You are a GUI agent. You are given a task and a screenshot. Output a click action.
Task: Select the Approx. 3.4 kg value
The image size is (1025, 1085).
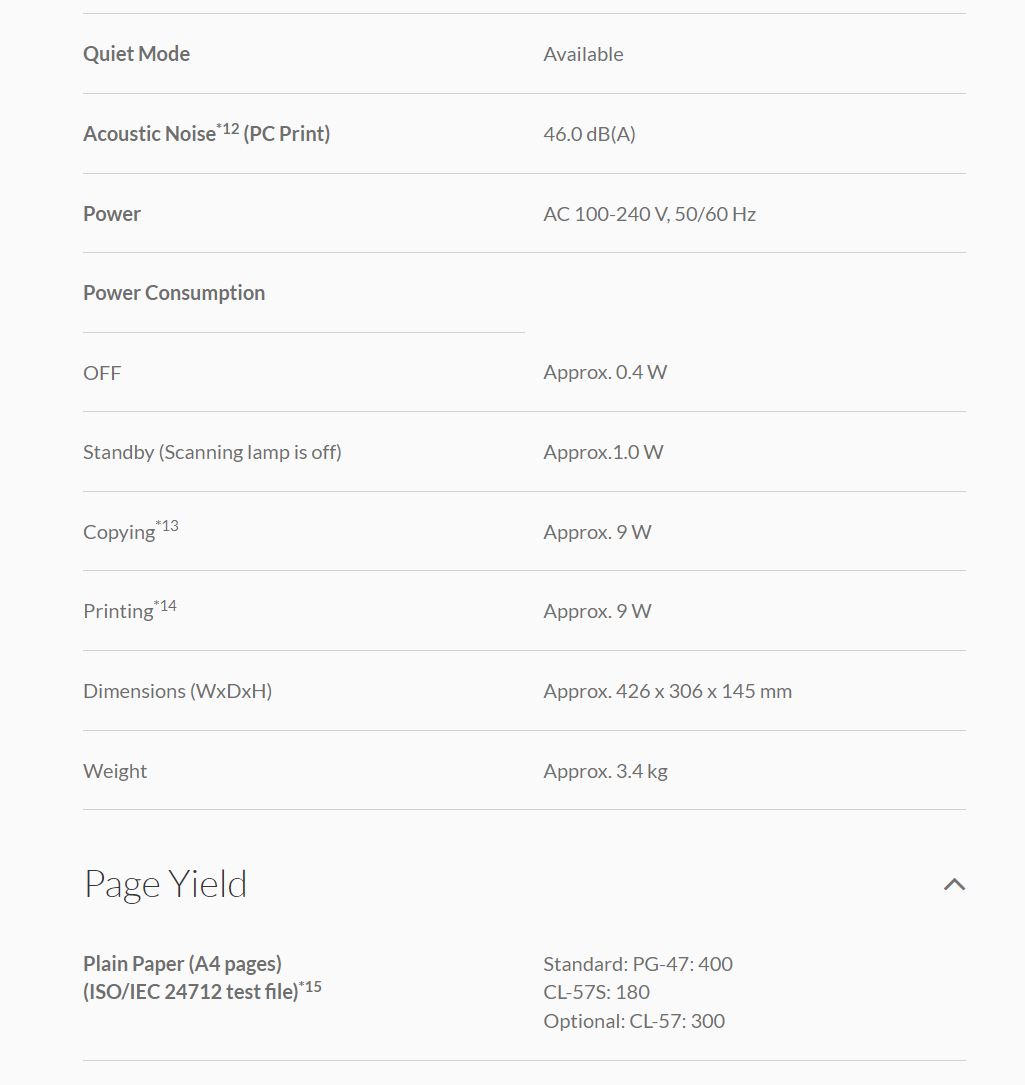pos(605,771)
